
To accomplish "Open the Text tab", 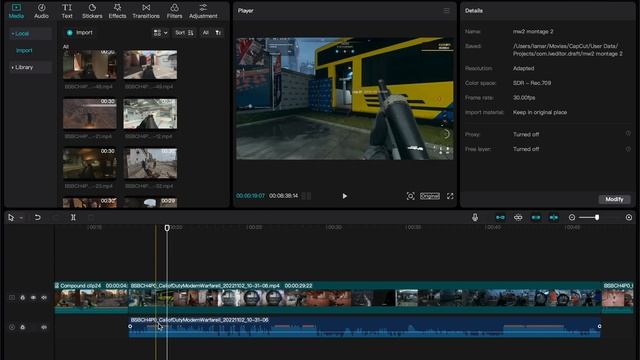I will [x=67, y=11].
